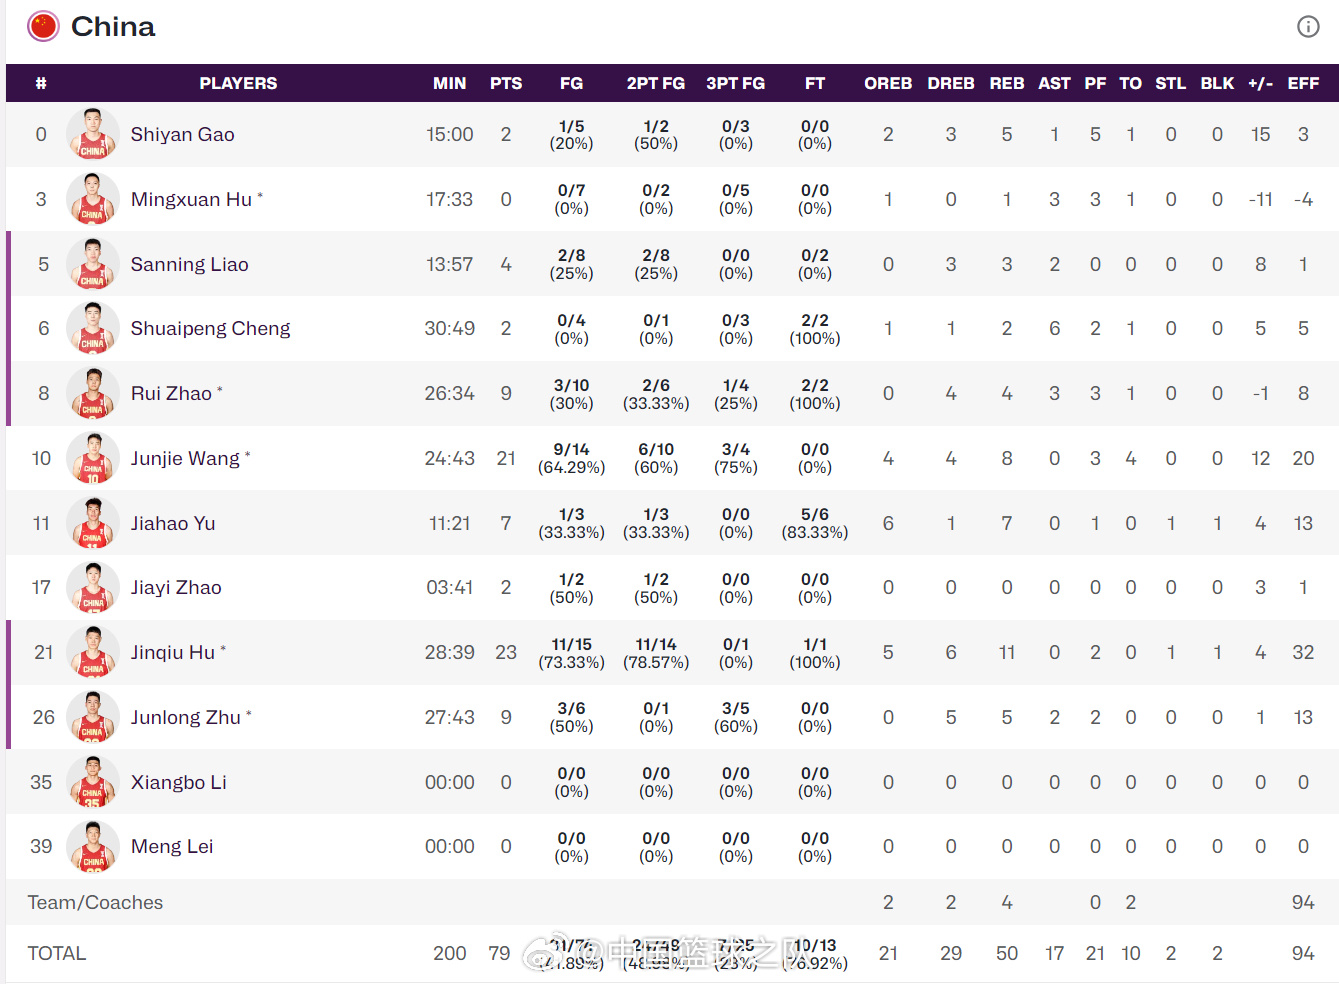This screenshot has height=984, width=1339.
Task: Open Junjie Wang's player photo
Action: click(x=92, y=458)
